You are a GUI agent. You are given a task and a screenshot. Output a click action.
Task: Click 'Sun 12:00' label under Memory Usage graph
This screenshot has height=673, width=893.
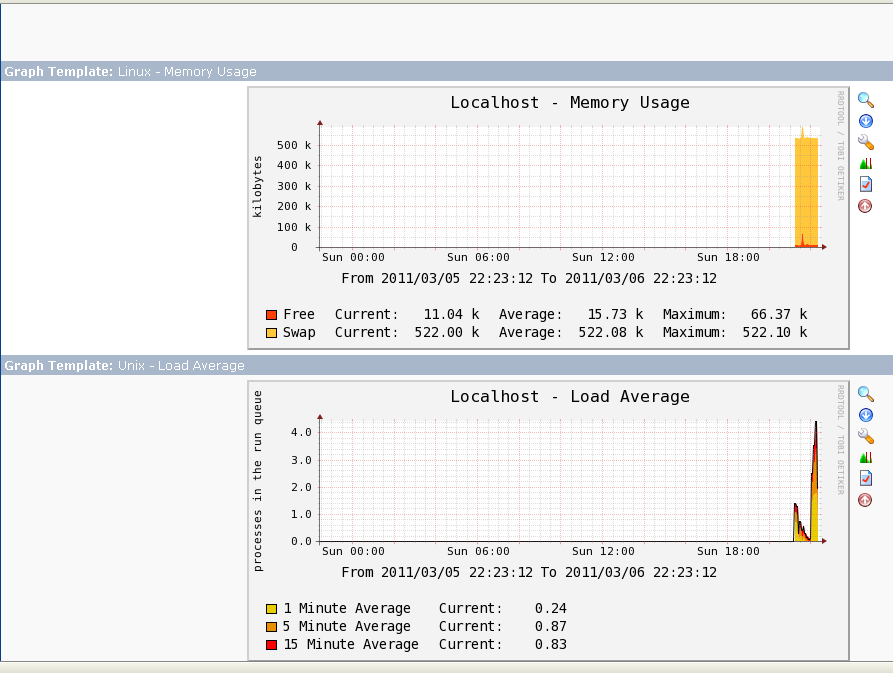coord(603,257)
